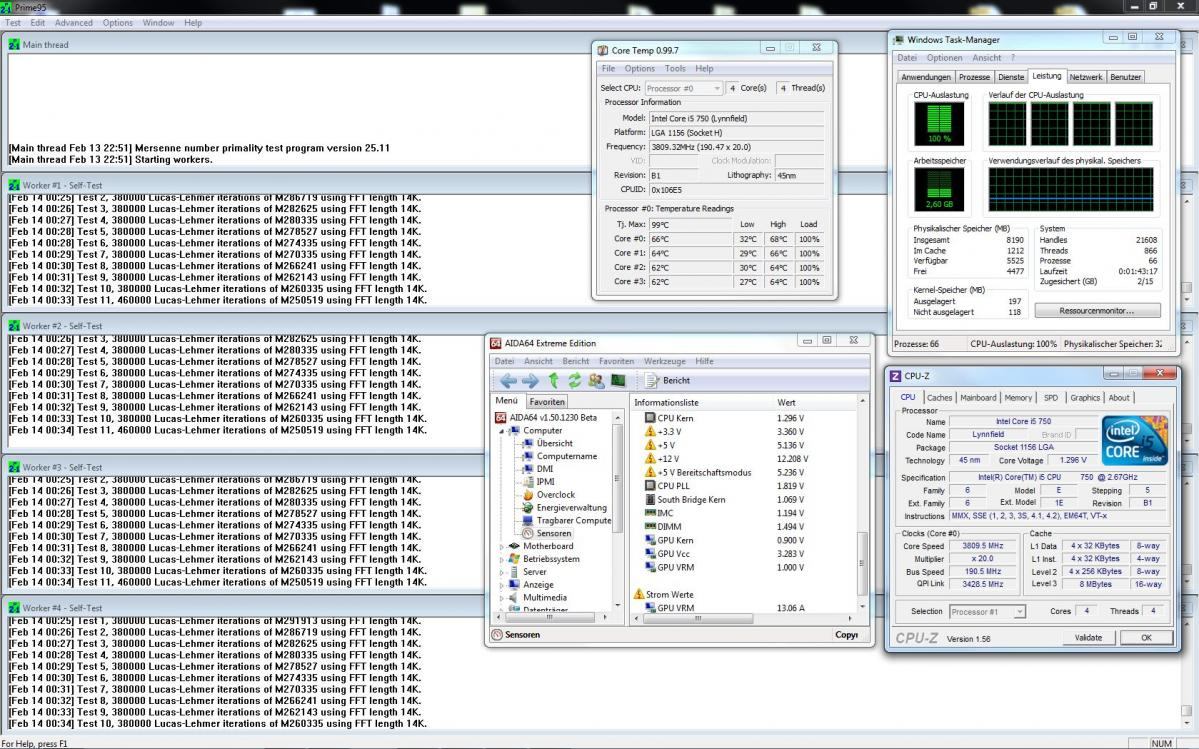Switch to the Memory tab in CPU-Z
The width and height of the screenshot is (1199, 749).
click(x=1018, y=397)
